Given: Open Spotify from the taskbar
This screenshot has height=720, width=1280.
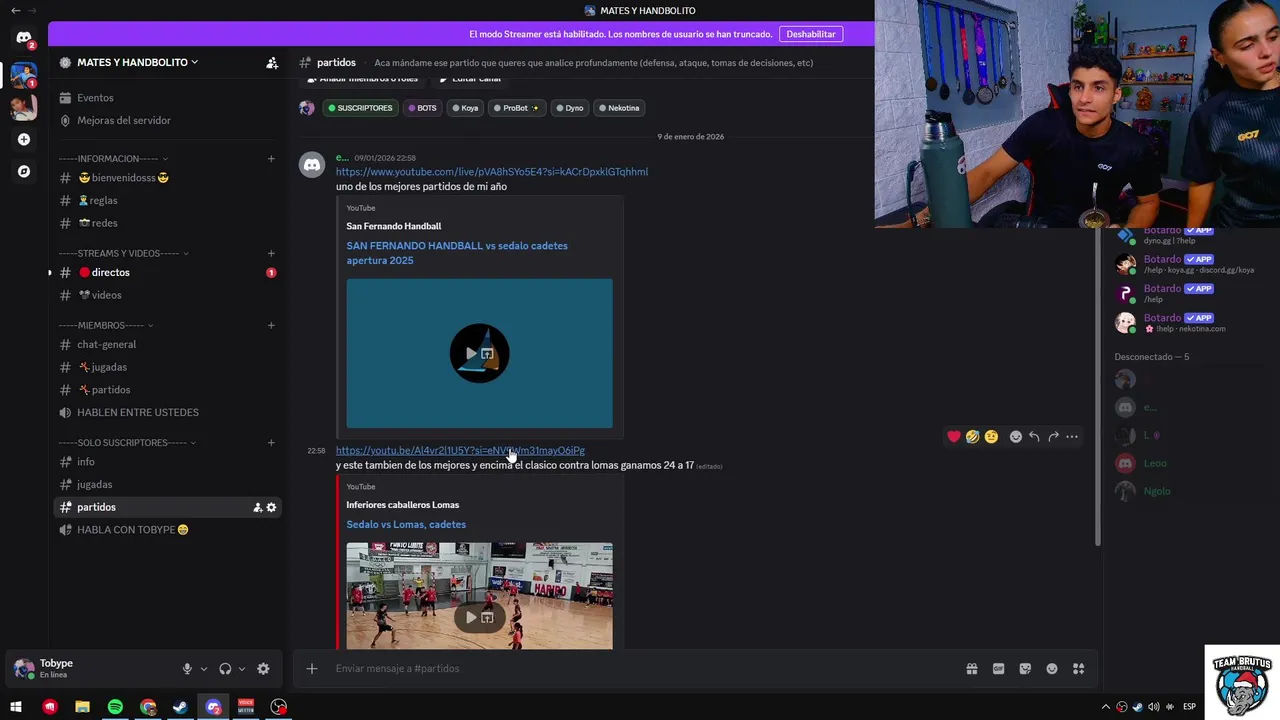Looking at the screenshot, I should tap(115, 707).
